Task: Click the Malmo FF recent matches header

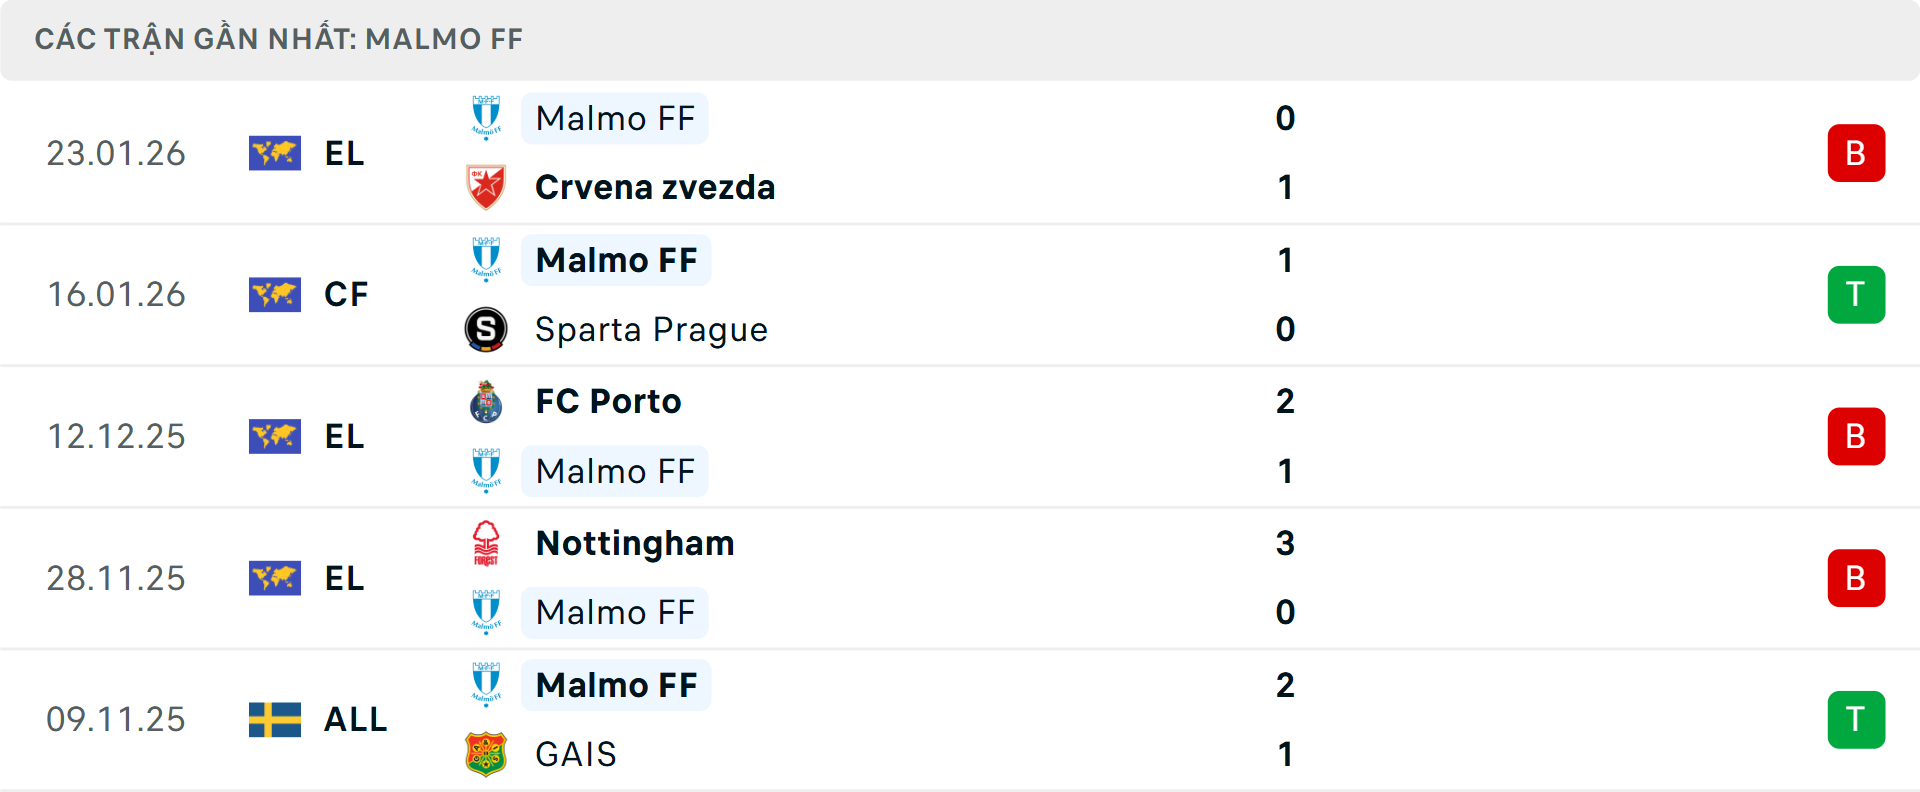Action: (279, 39)
